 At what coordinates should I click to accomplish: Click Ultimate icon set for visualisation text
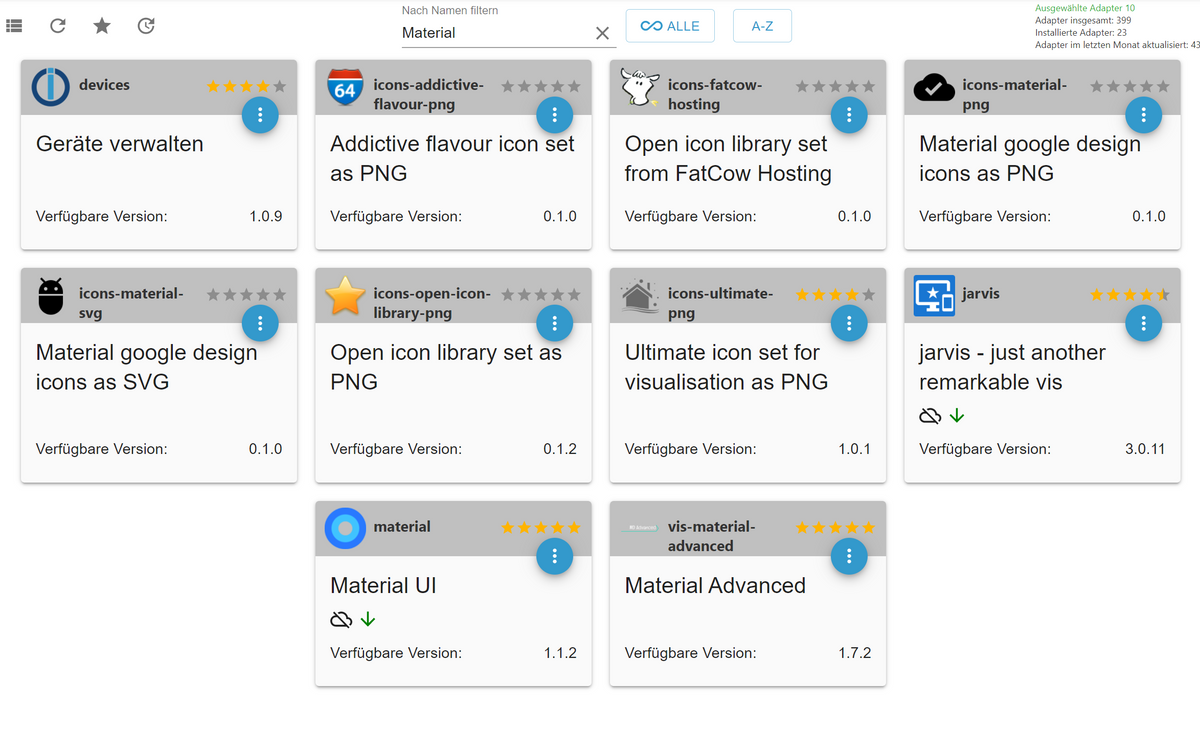pos(726,367)
